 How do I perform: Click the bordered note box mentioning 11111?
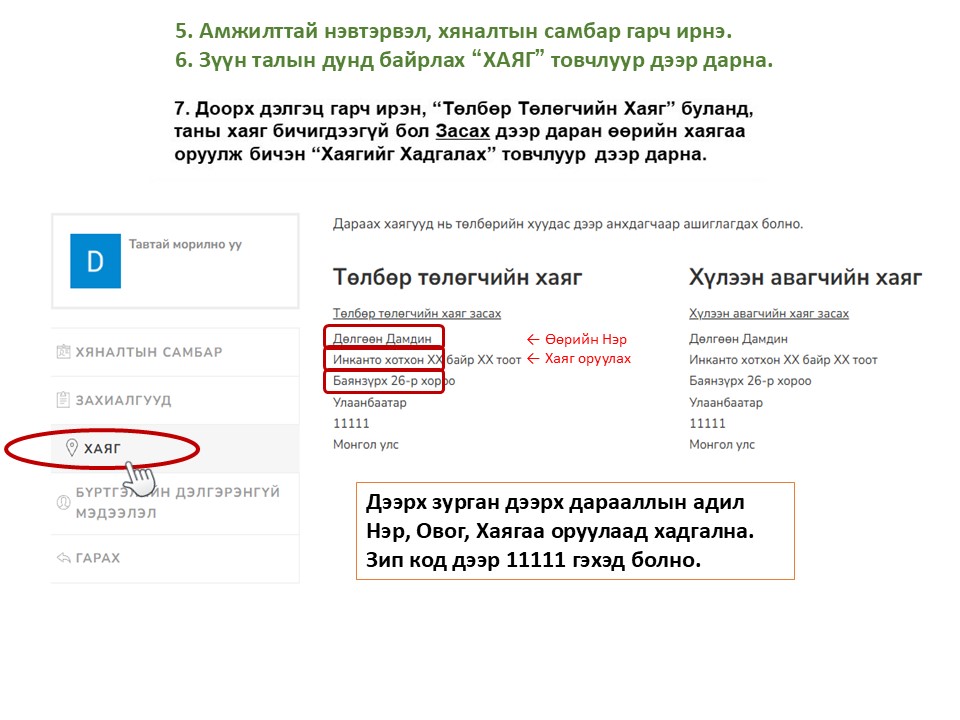[x=575, y=531]
